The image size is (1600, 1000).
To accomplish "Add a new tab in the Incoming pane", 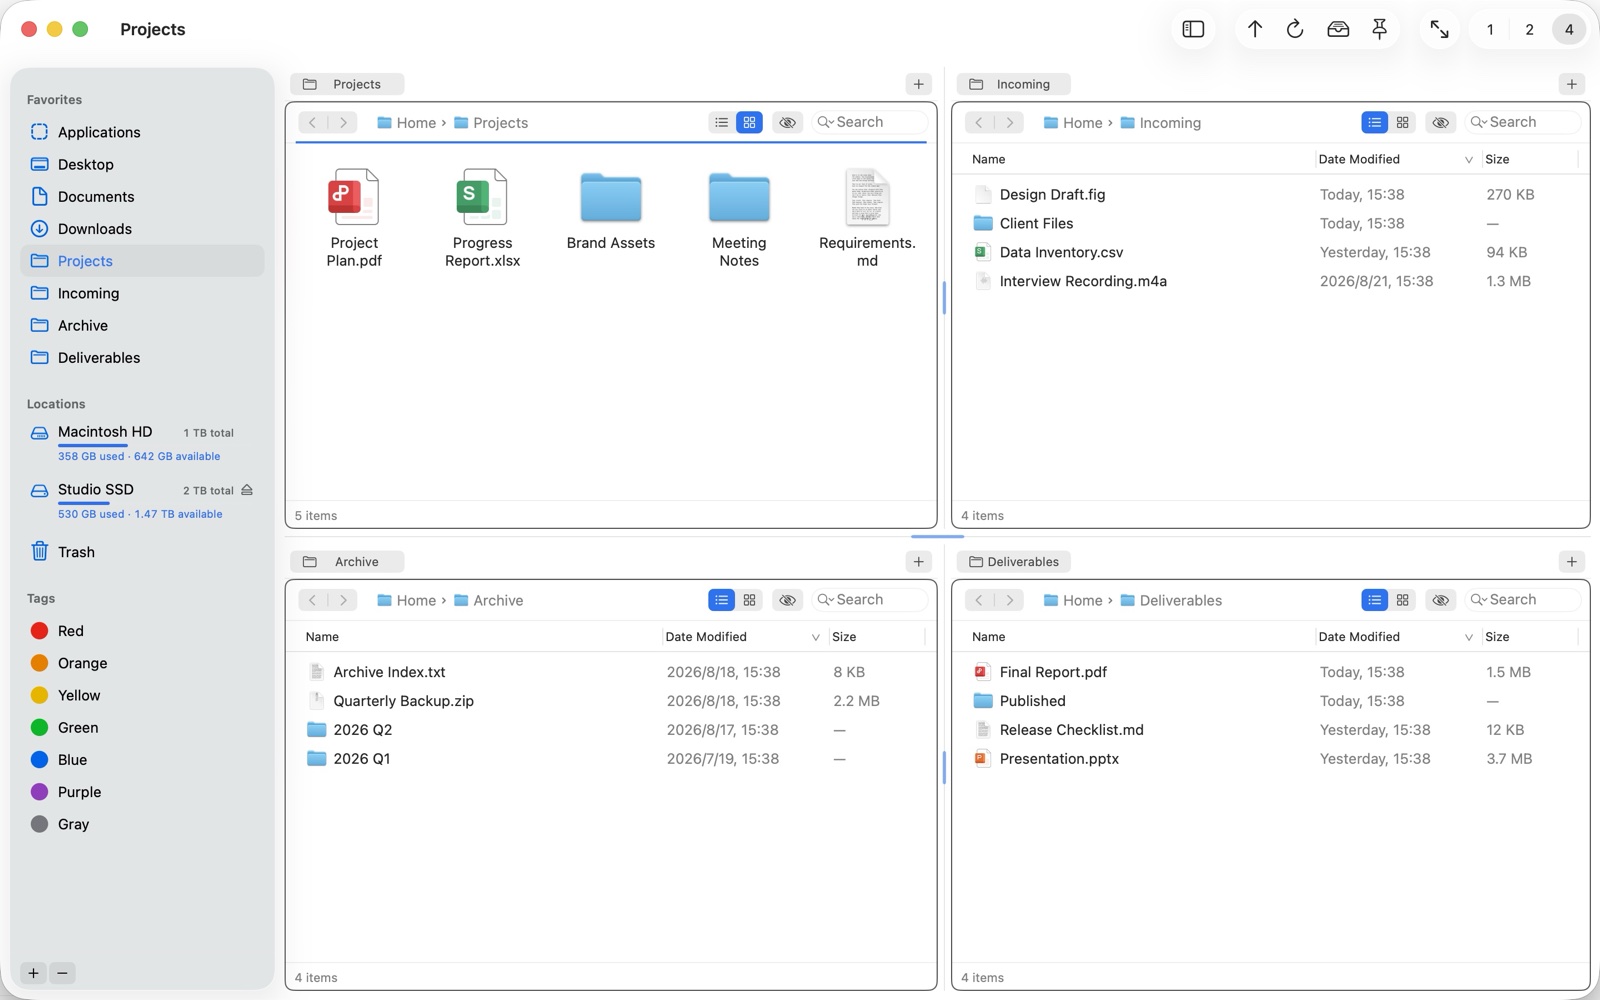I will click(x=1572, y=84).
